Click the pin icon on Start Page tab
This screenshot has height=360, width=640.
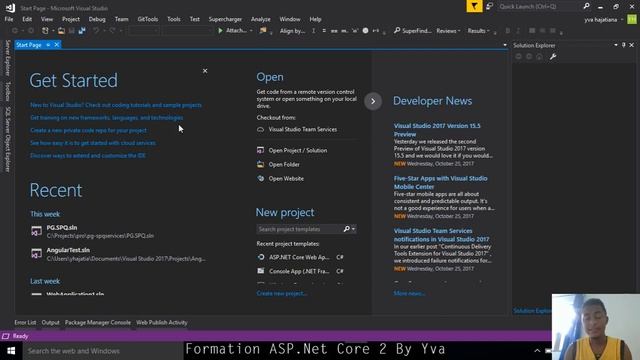(x=48, y=45)
